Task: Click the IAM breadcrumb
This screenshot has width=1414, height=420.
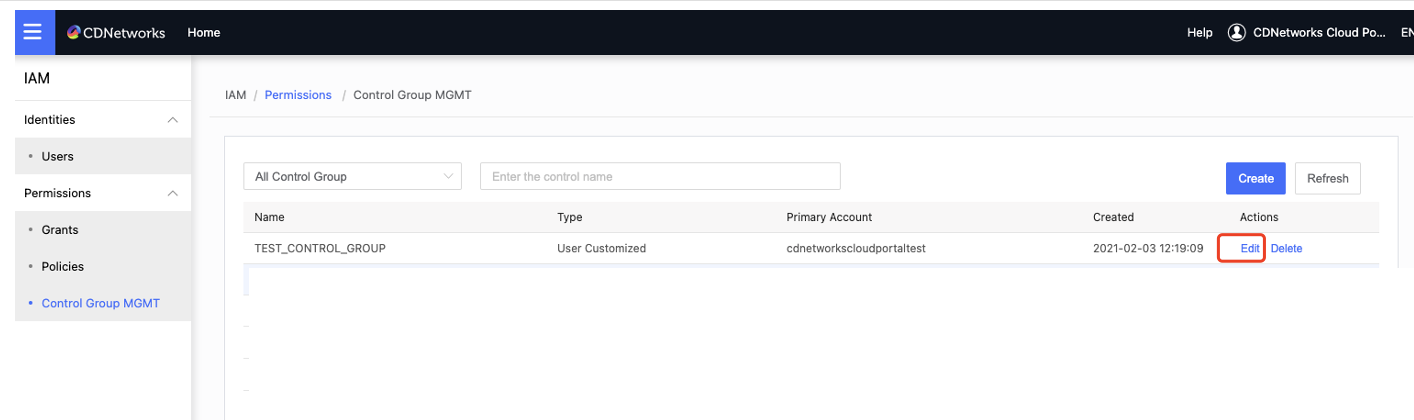Action: [x=235, y=95]
